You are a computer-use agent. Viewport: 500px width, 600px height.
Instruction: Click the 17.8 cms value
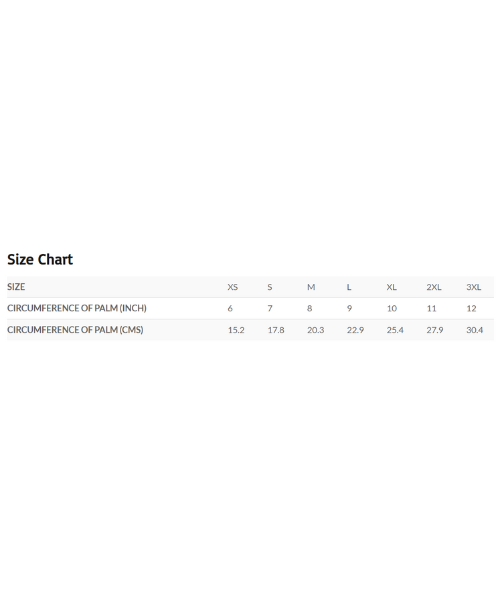click(276, 330)
